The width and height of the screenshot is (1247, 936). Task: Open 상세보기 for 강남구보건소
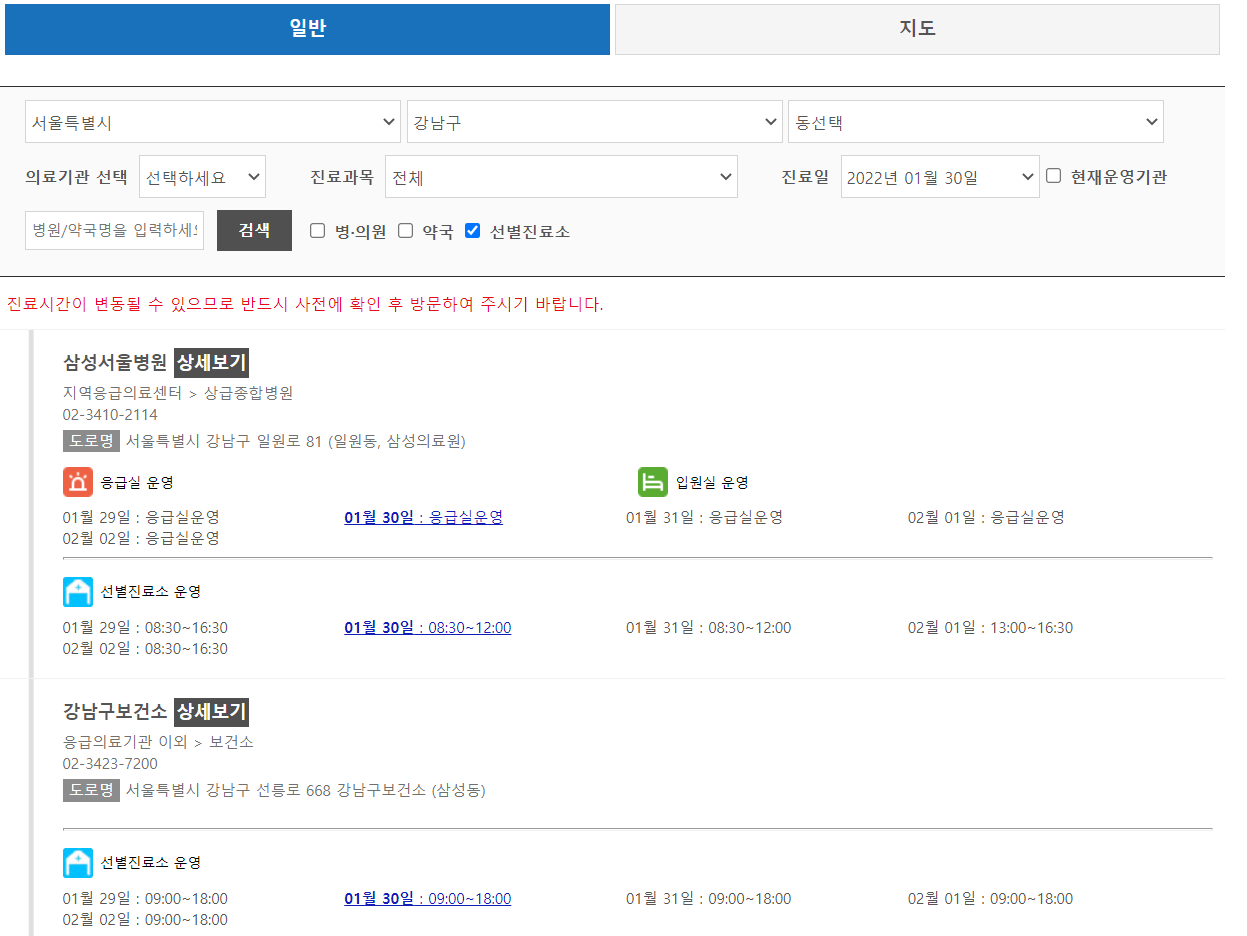point(212,712)
